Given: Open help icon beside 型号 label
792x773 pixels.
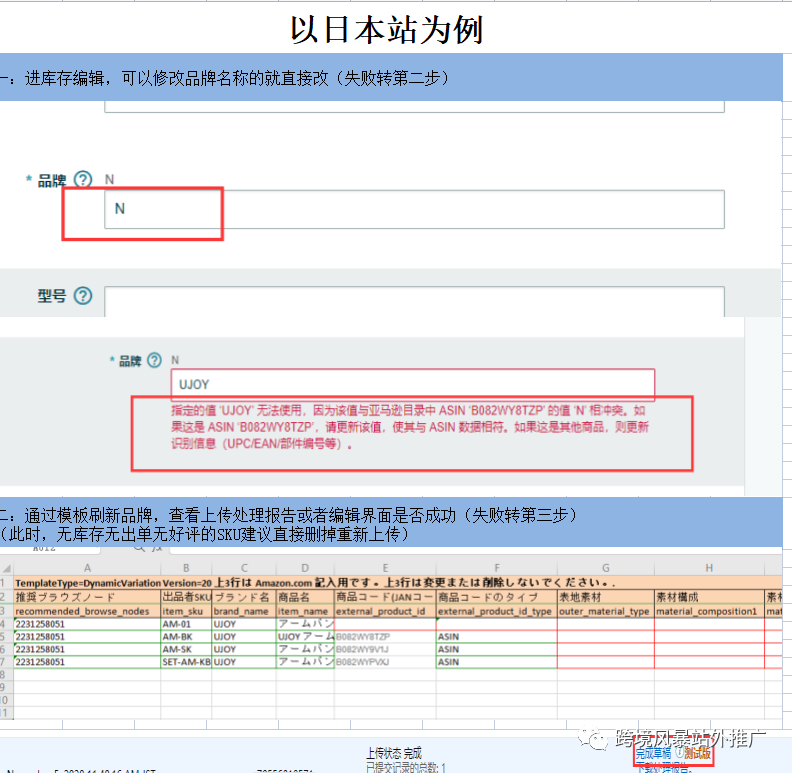Looking at the screenshot, I should [83, 296].
